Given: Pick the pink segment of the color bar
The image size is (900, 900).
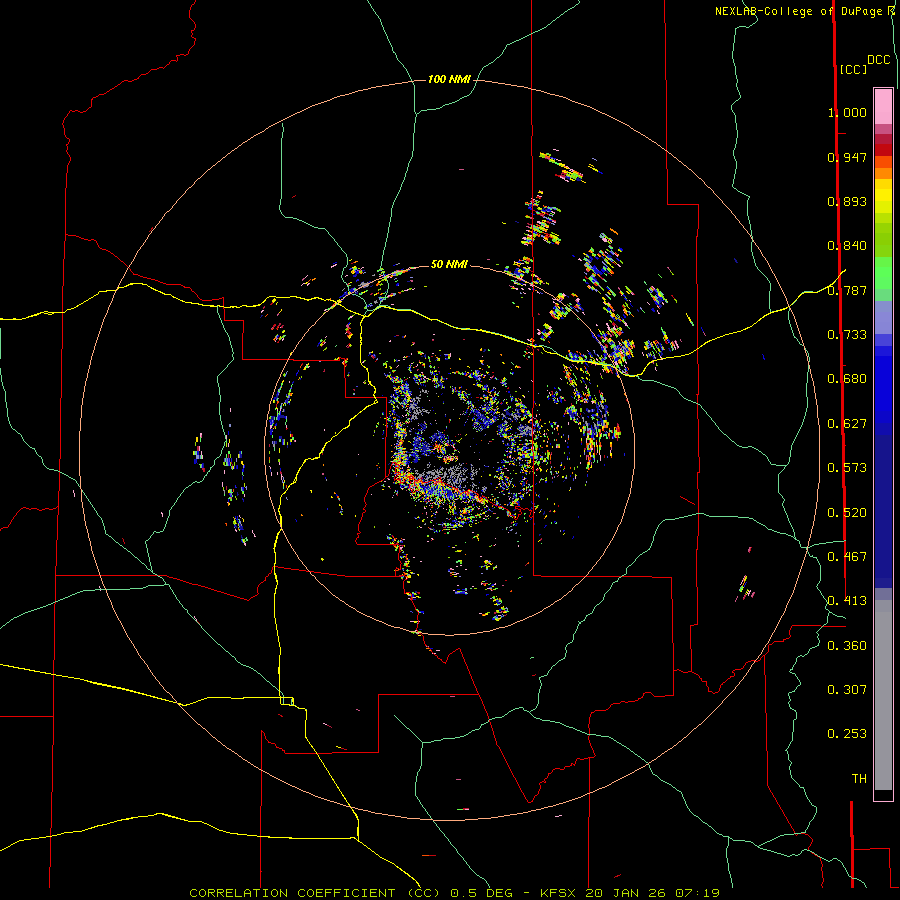Looking at the screenshot, I should [883, 107].
